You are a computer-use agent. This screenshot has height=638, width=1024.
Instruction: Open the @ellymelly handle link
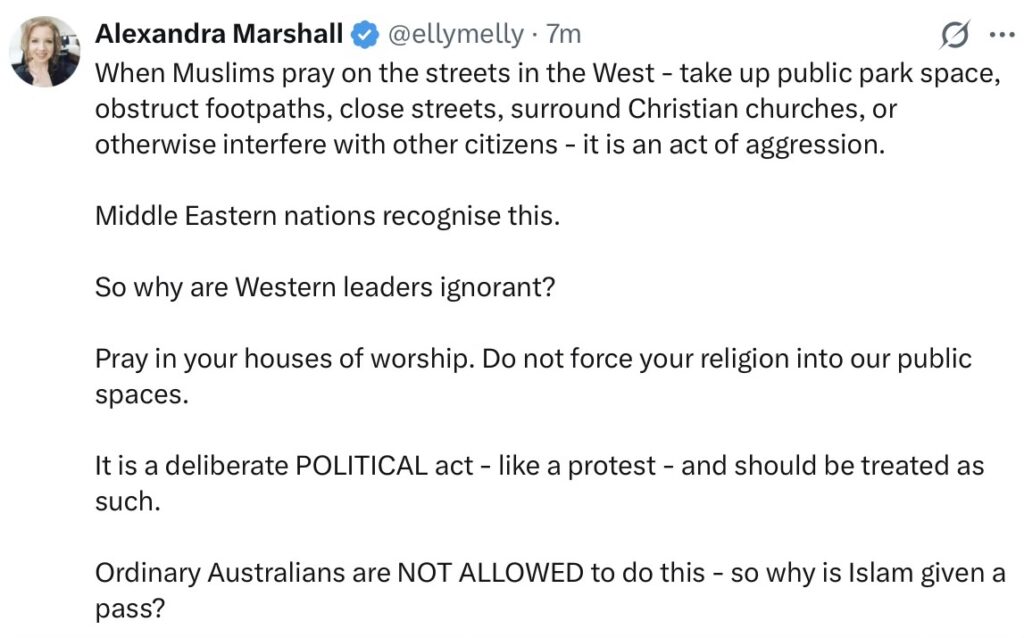pyautogui.click(x=454, y=34)
